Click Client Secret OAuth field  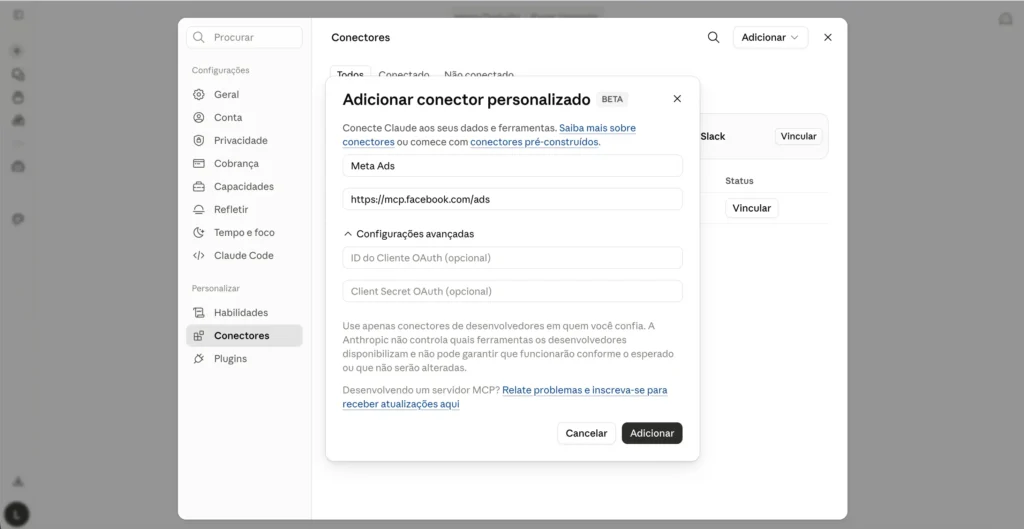pos(513,291)
